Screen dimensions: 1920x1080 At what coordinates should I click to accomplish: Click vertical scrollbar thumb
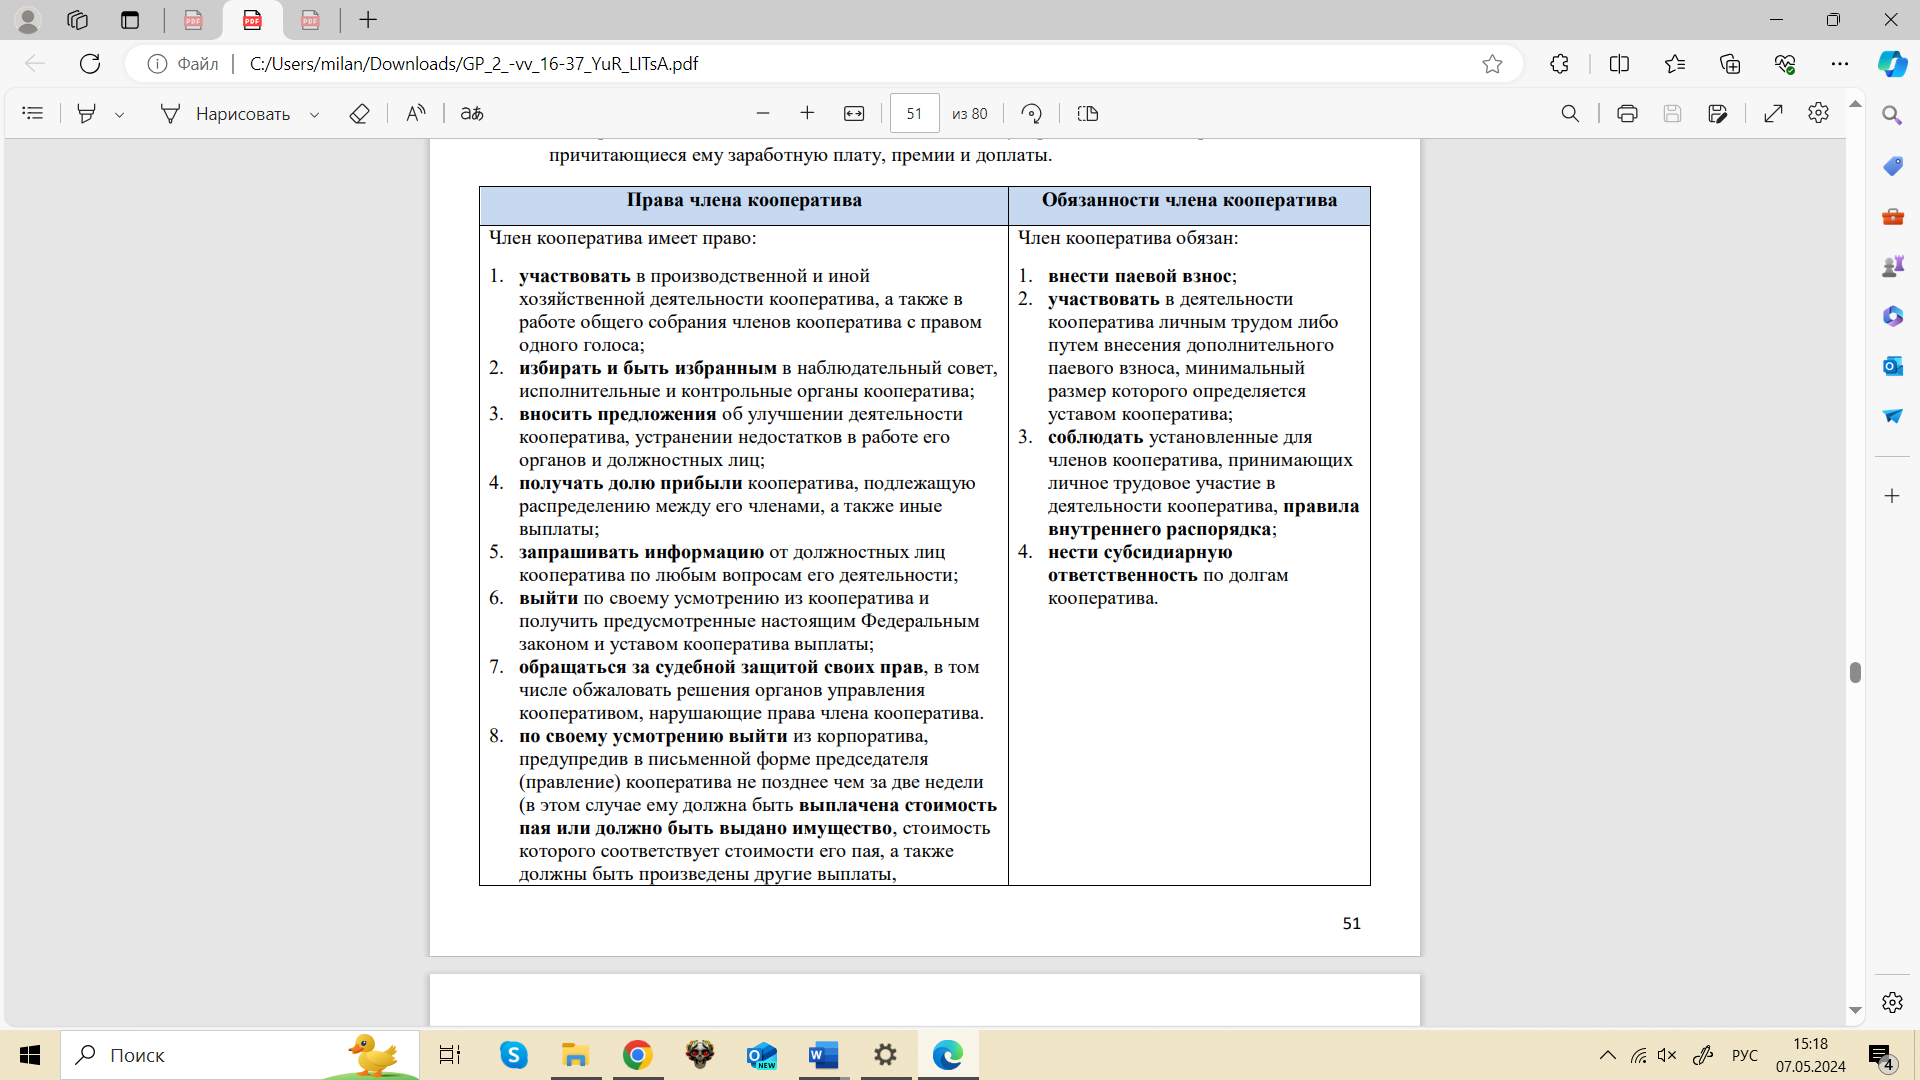coord(1855,672)
